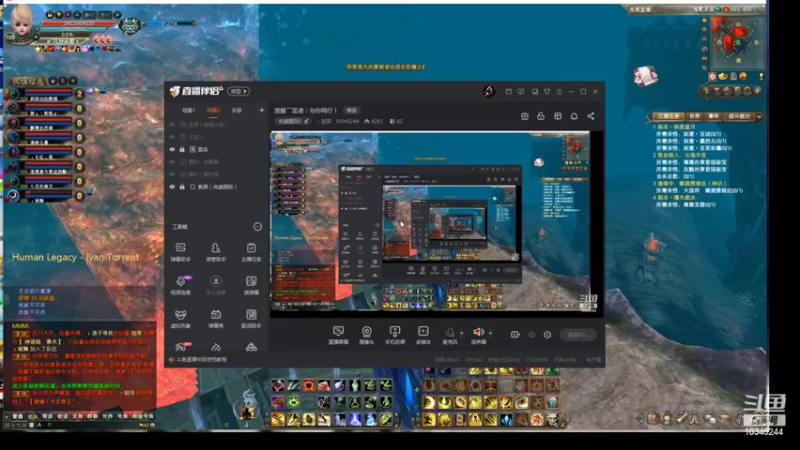Toggle visibility of the 署名 source

(172, 149)
